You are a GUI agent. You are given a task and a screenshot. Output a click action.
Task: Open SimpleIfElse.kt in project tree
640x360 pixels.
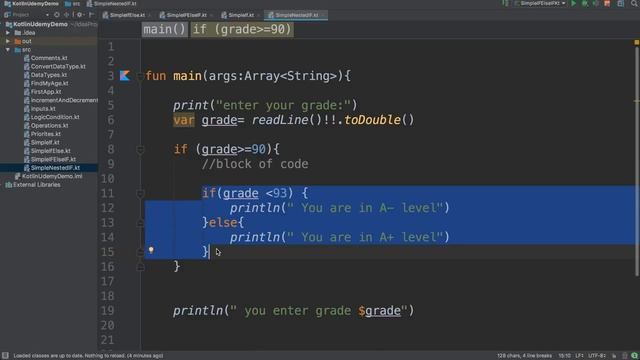click(51, 151)
